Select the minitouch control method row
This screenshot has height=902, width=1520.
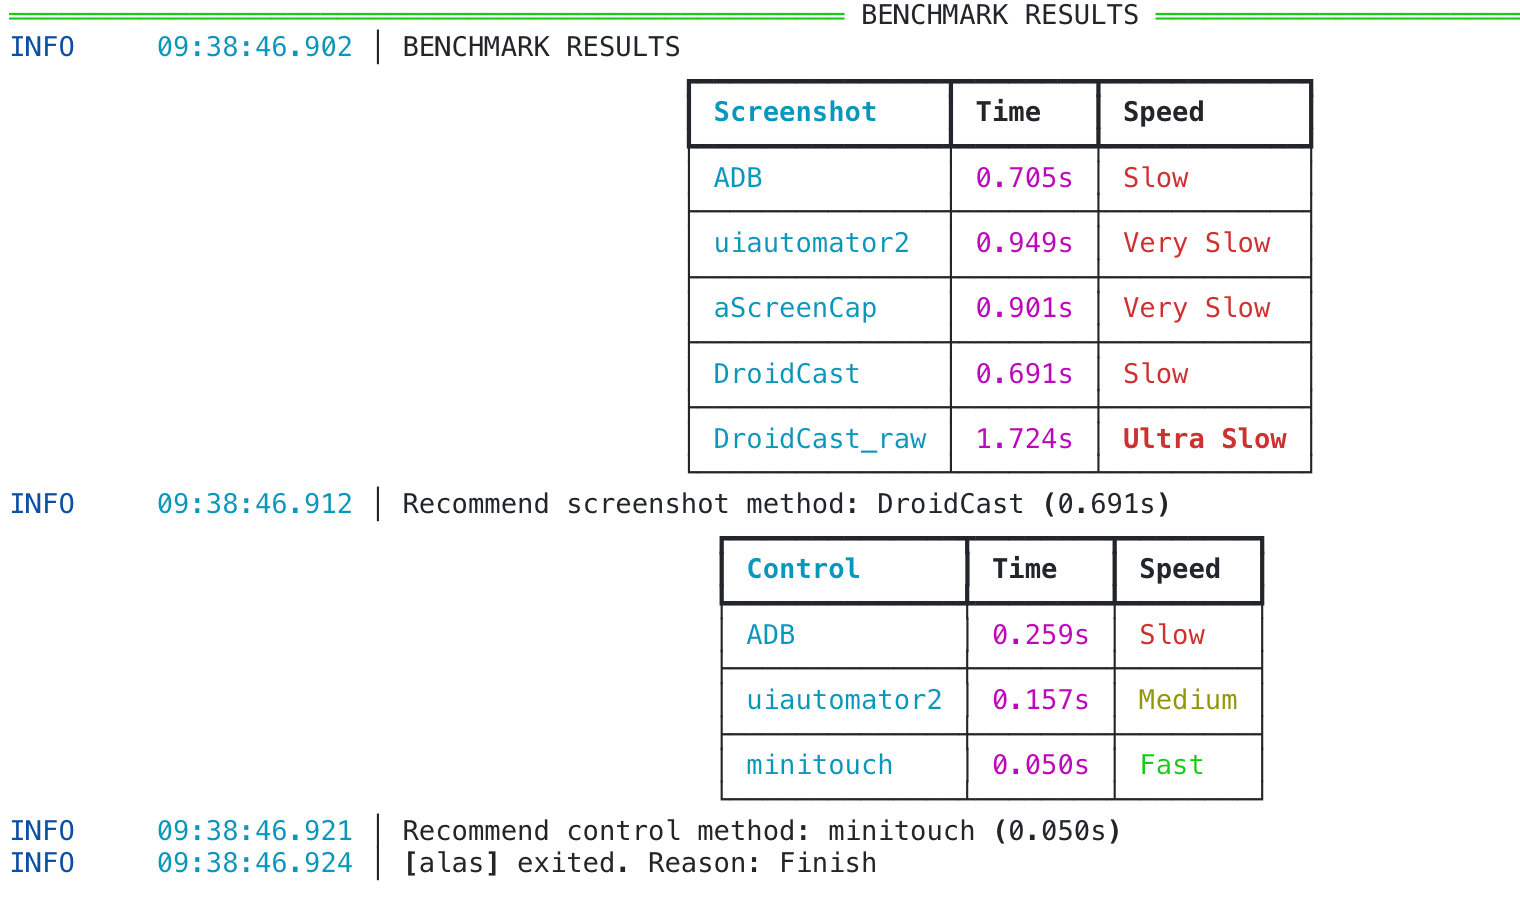[819, 764]
